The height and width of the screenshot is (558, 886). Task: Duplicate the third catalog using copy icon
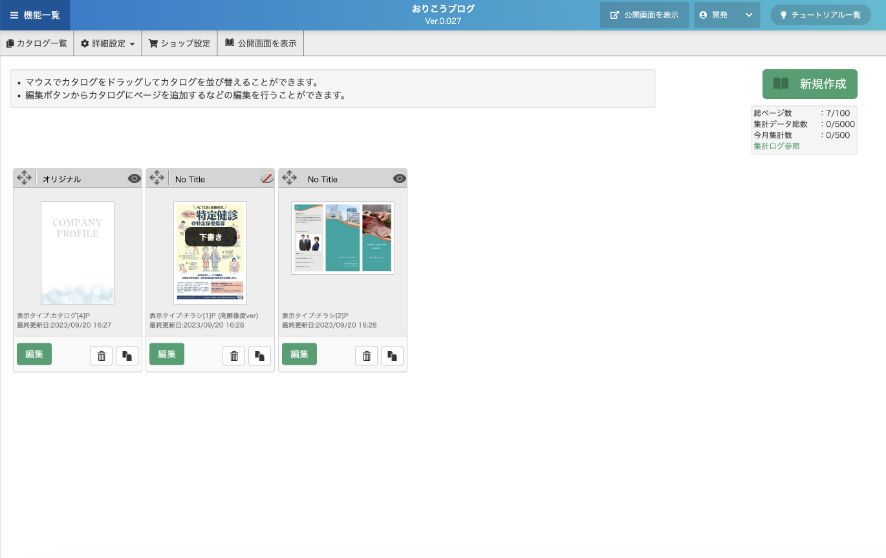392,356
